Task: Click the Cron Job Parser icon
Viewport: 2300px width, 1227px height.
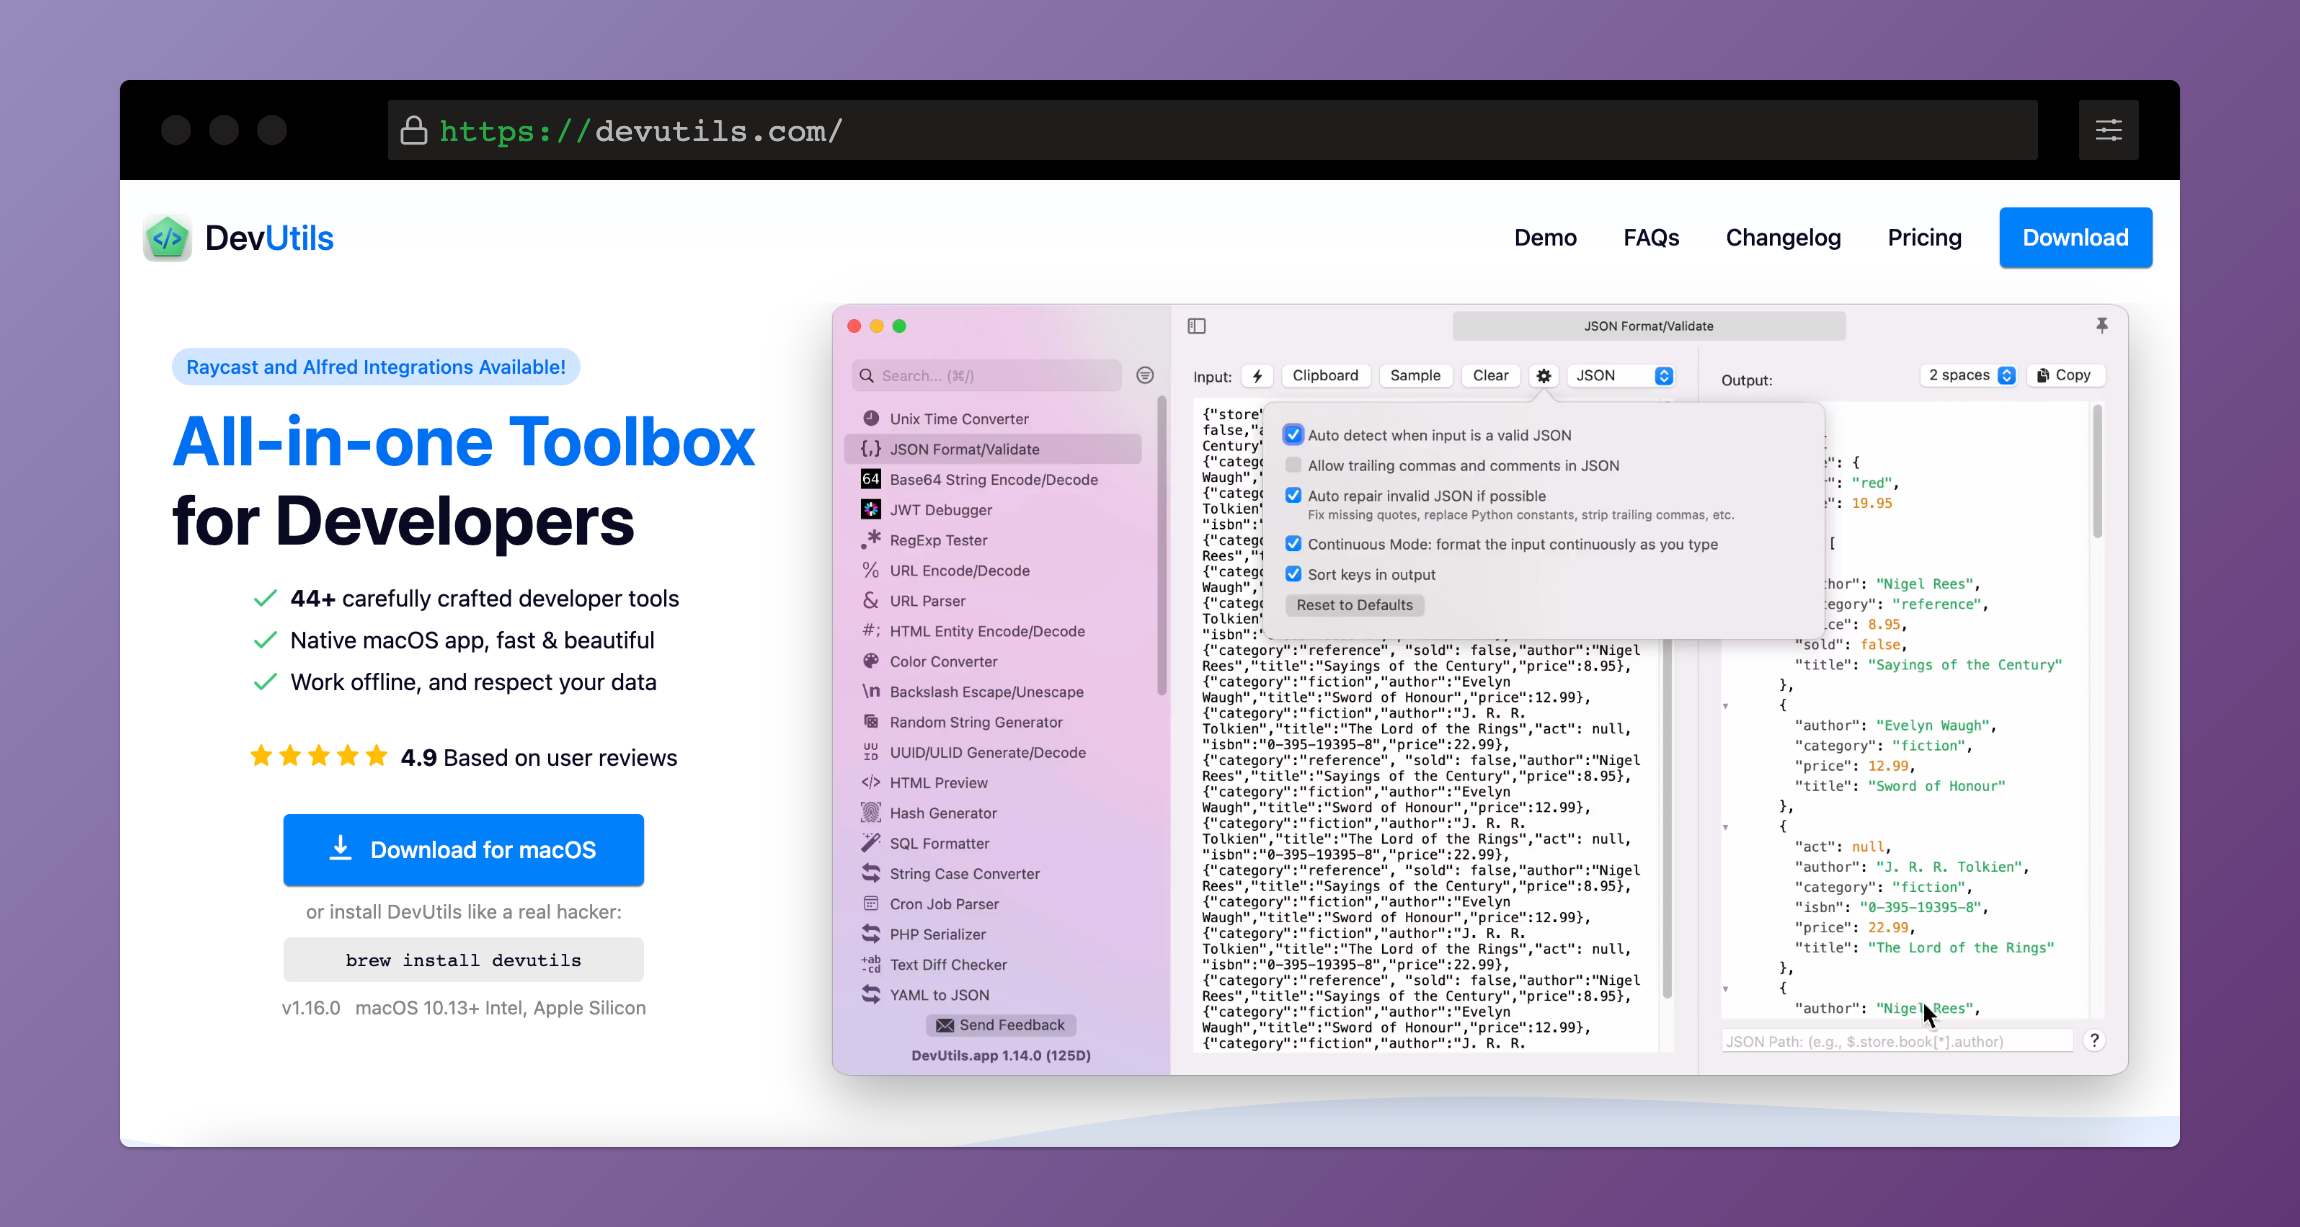Action: pyautogui.click(x=871, y=903)
